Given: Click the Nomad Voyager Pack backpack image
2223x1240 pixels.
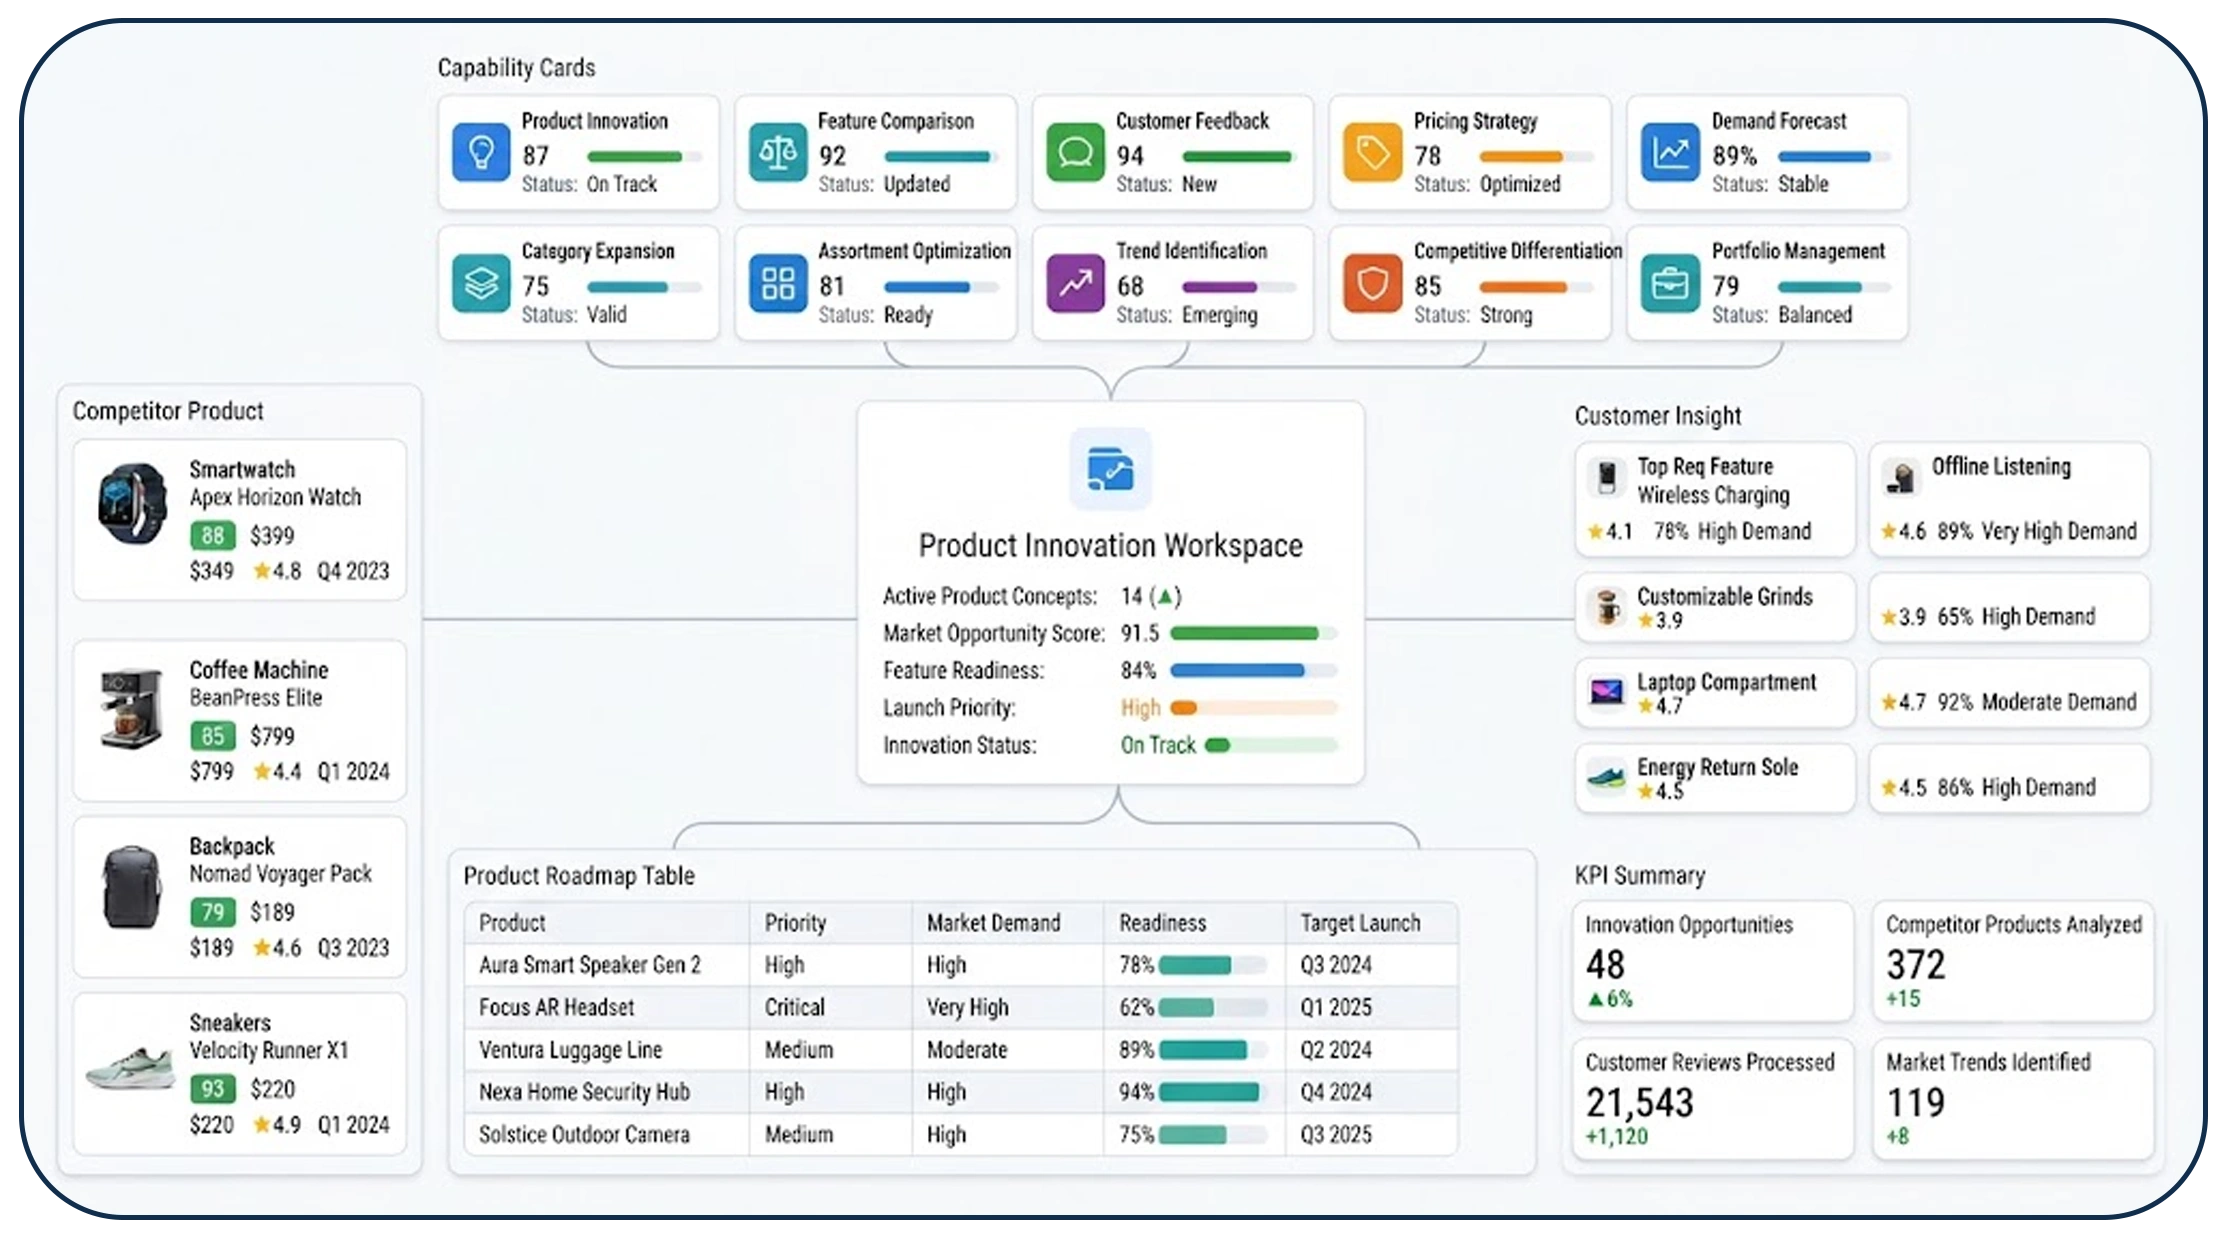Looking at the screenshot, I should (131, 886).
